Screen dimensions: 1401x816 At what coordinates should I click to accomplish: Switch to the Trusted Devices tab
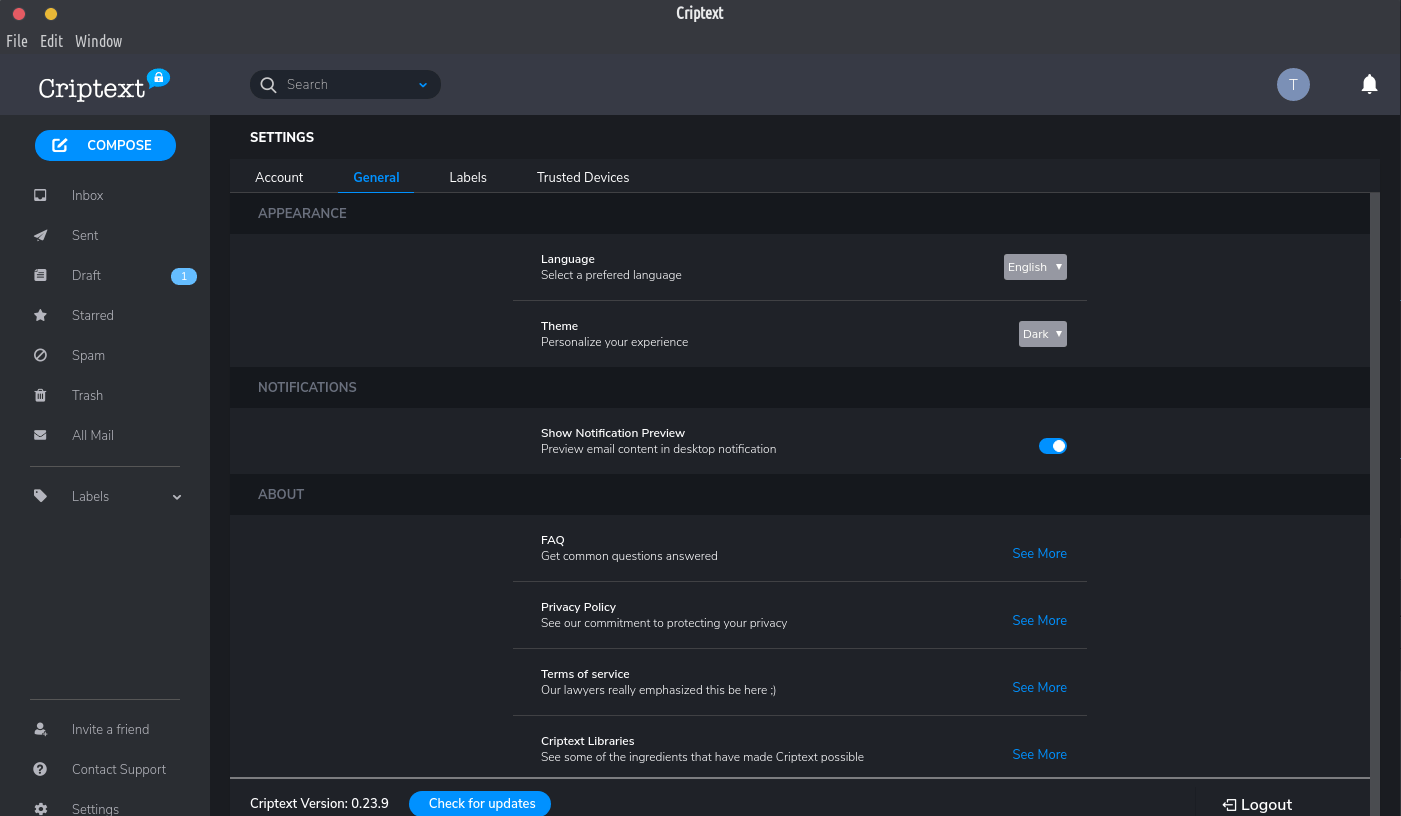point(582,178)
